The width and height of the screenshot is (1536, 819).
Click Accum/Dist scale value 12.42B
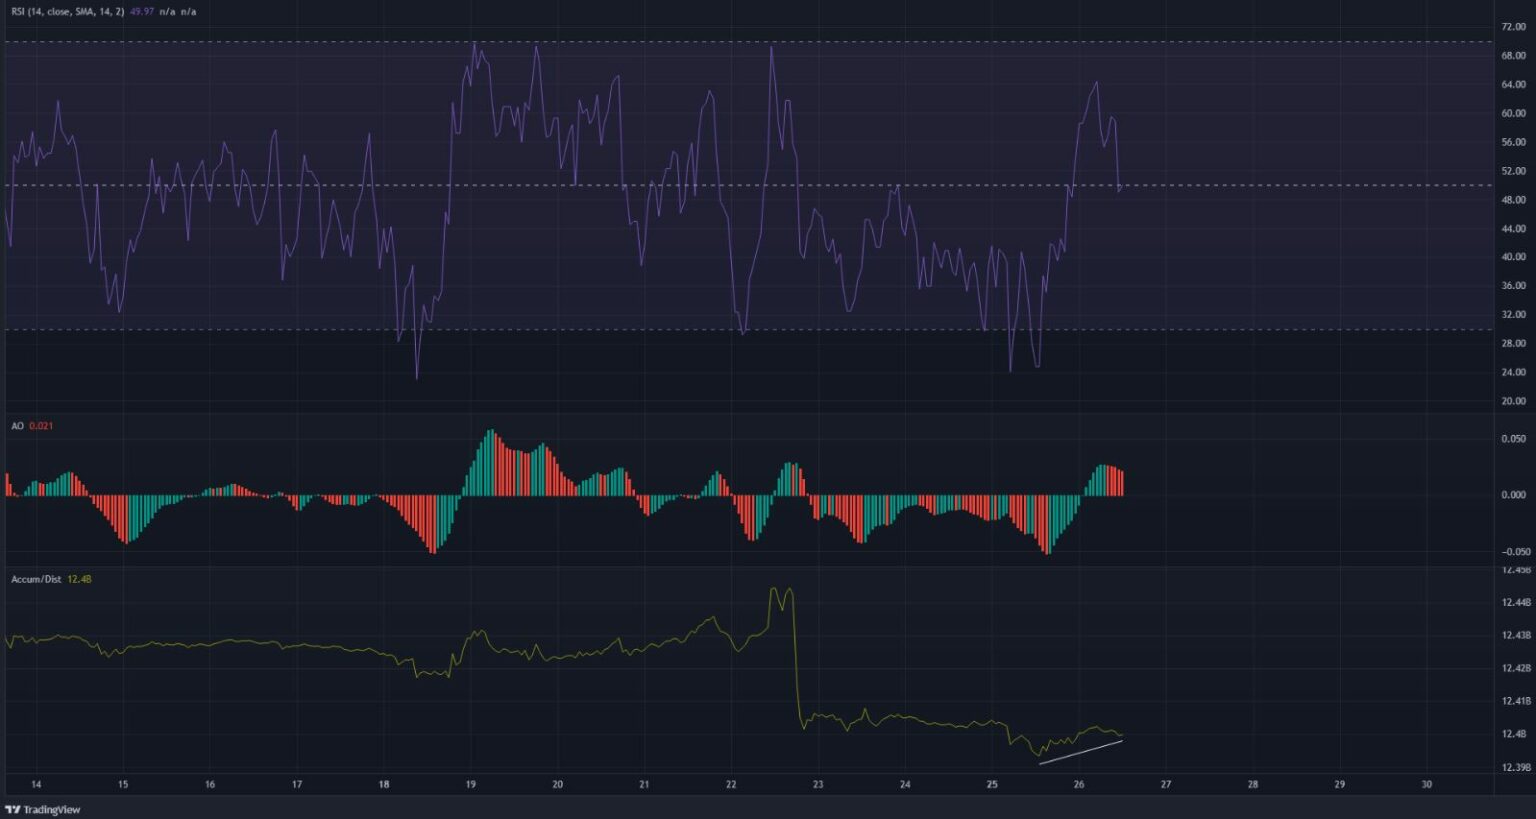1516,668
